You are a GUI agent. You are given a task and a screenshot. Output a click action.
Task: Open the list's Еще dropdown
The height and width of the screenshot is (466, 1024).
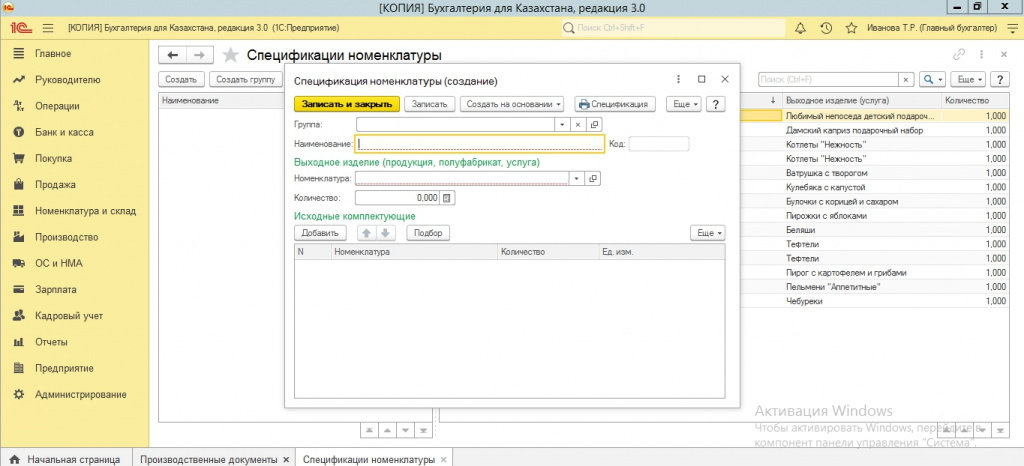[968, 79]
